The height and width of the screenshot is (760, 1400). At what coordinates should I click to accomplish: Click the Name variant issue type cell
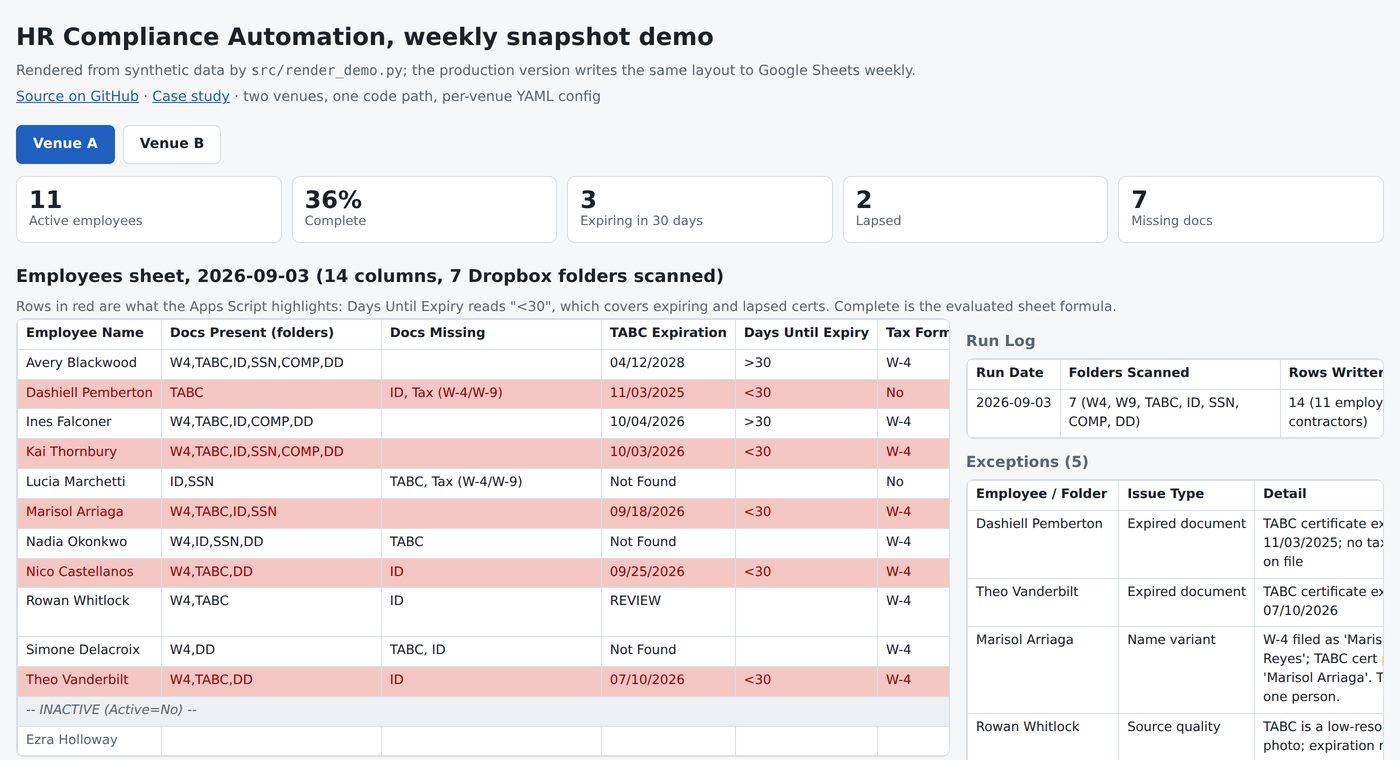(x=1186, y=670)
